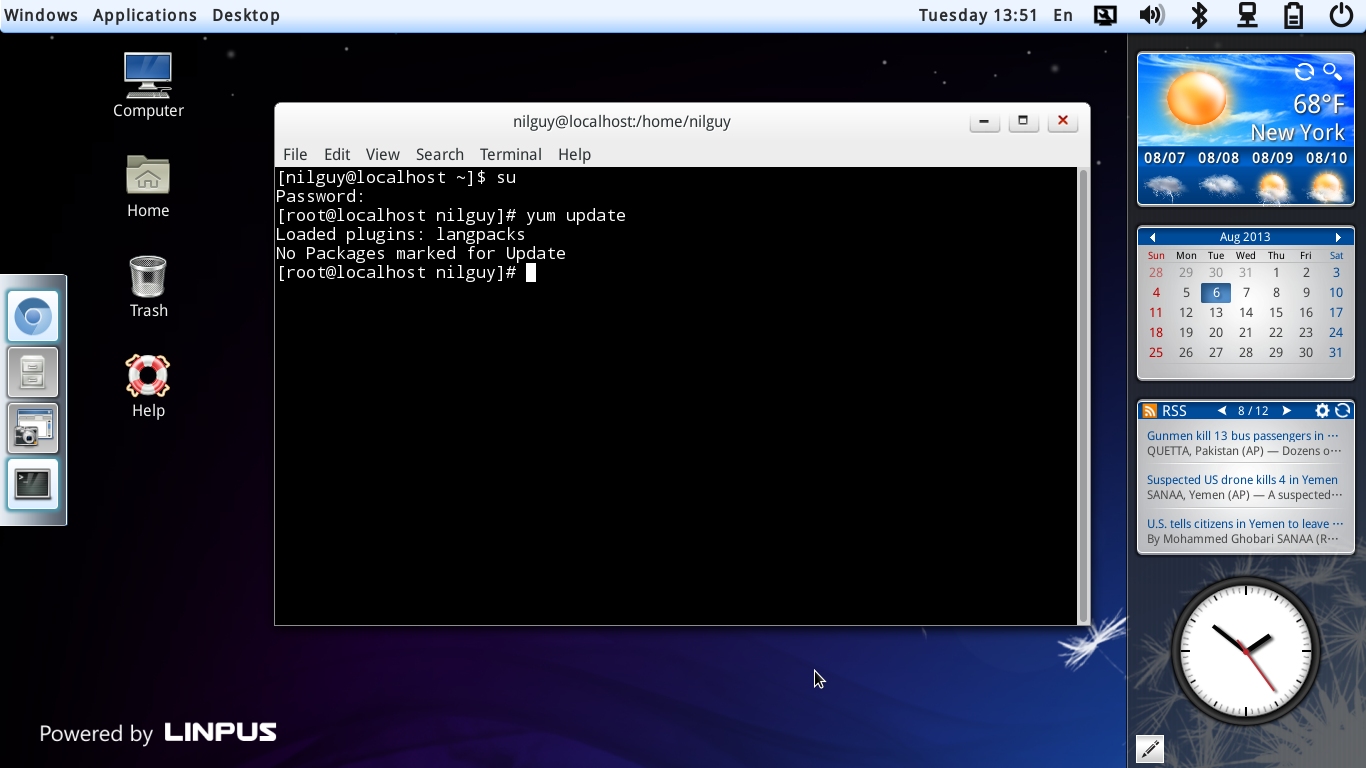The height and width of the screenshot is (768, 1366).
Task: Open the Suspected US drone kills 4 article
Action: (x=1241, y=480)
